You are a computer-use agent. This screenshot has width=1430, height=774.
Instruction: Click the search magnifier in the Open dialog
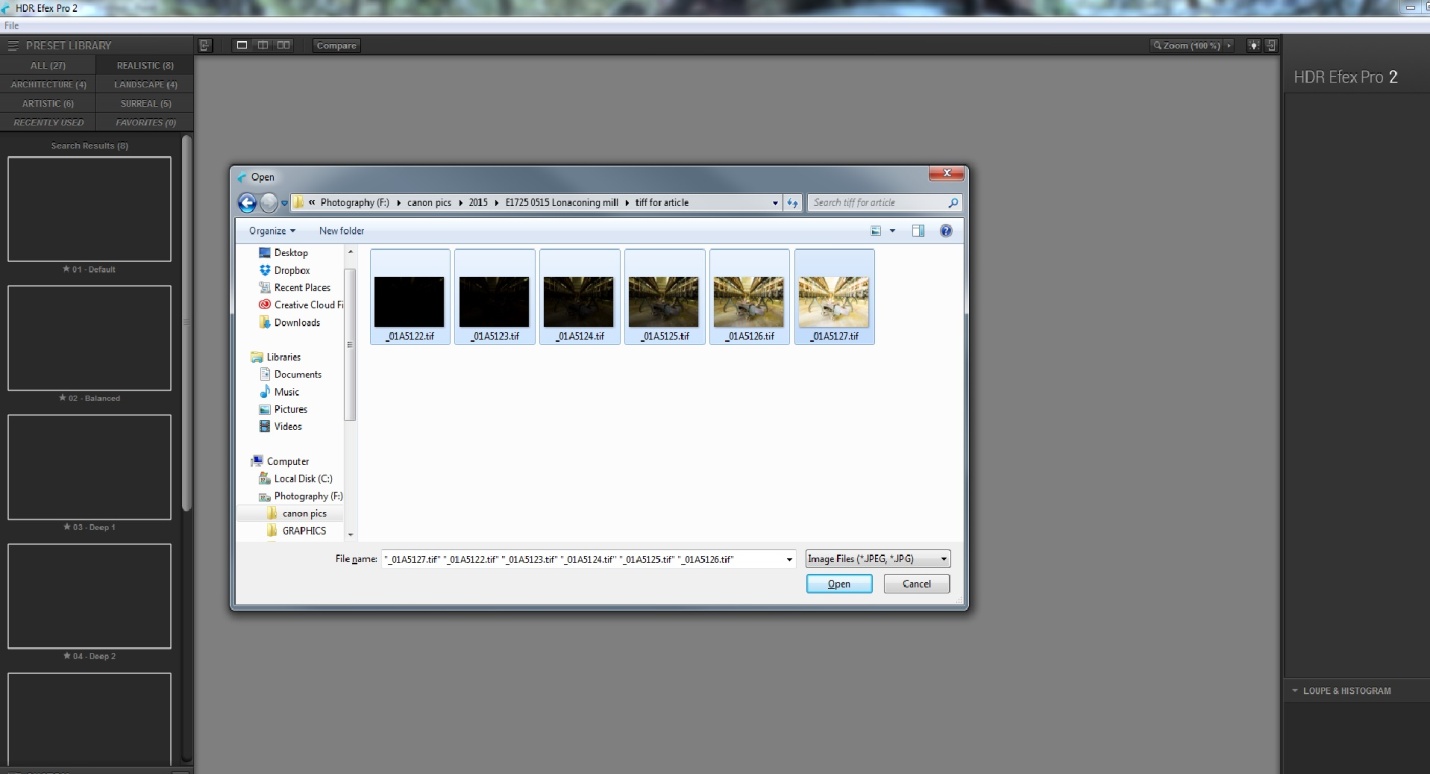tap(953, 203)
